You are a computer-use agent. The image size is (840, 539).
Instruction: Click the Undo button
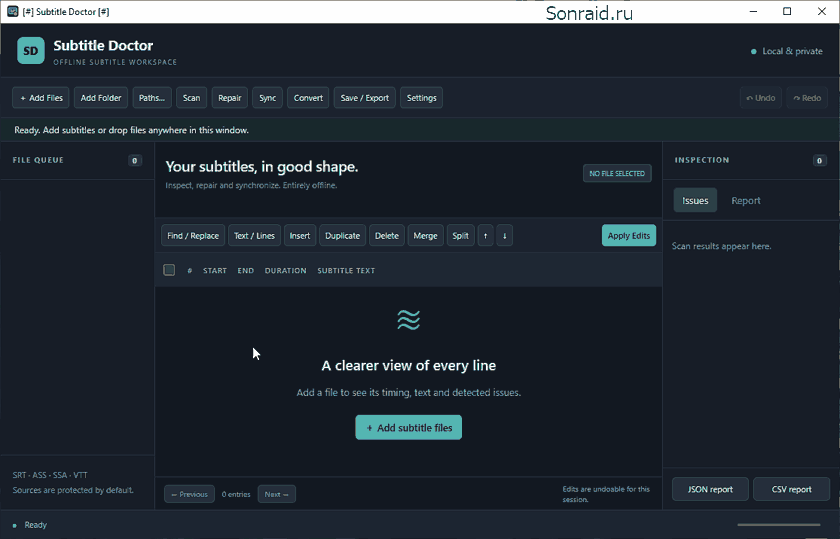pyautogui.click(x=761, y=98)
